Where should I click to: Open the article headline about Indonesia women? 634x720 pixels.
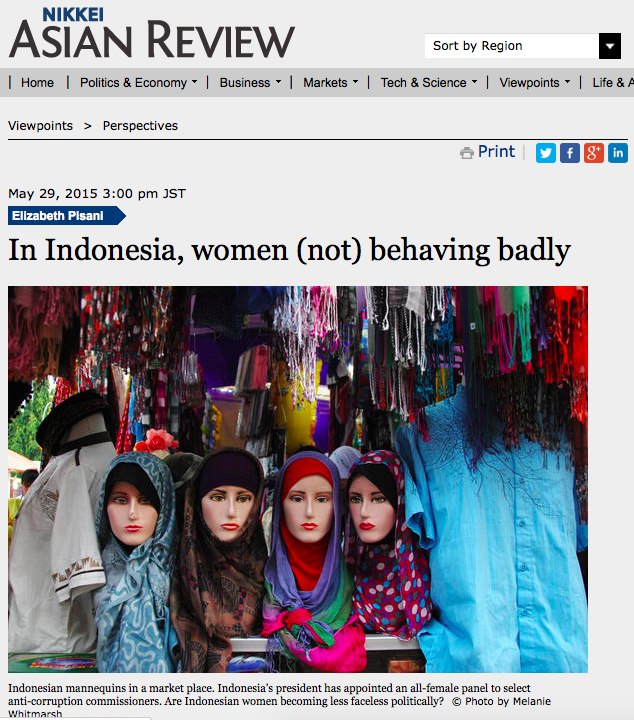click(x=289, y=250)
